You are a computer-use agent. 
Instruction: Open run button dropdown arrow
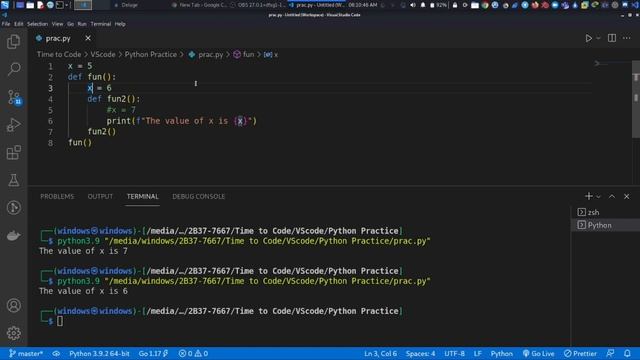point(598,38)
